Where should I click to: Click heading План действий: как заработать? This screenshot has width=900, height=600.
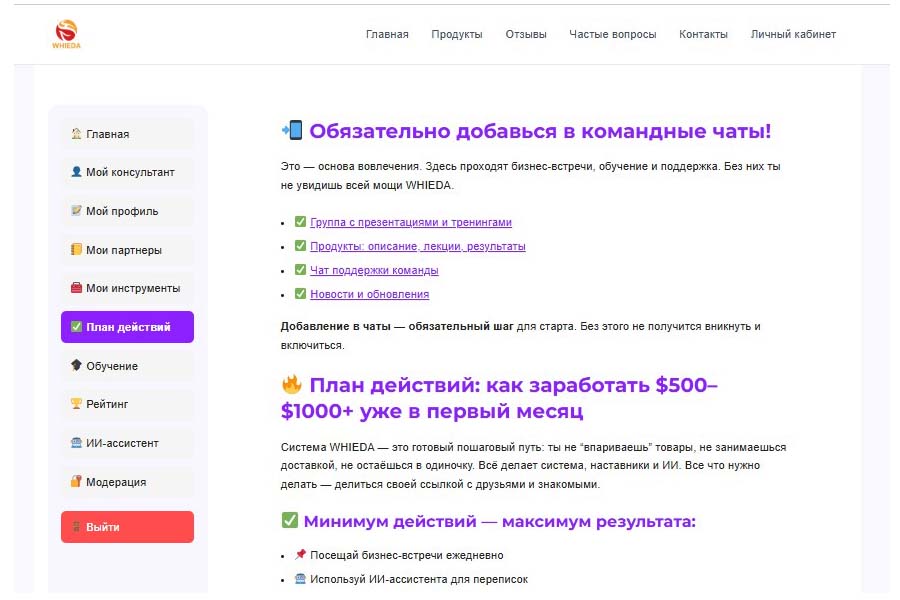point(499,398)
